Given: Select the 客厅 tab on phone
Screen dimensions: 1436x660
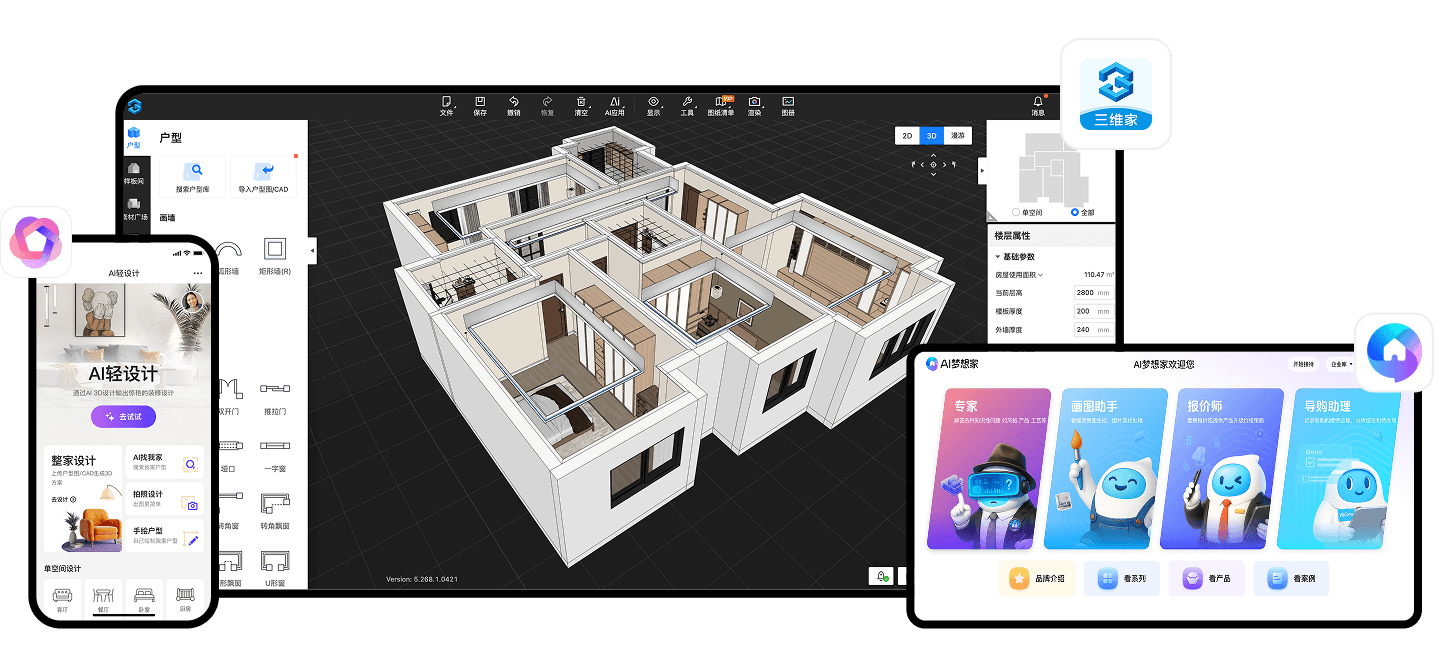Looking at the screenshot, I should [62, 598].
